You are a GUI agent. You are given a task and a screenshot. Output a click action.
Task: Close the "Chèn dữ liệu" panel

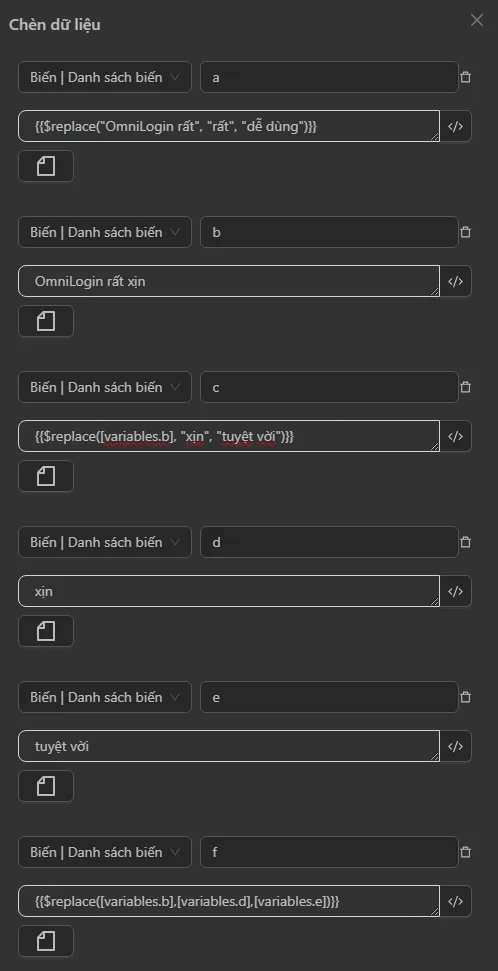[x=476, y=20]
